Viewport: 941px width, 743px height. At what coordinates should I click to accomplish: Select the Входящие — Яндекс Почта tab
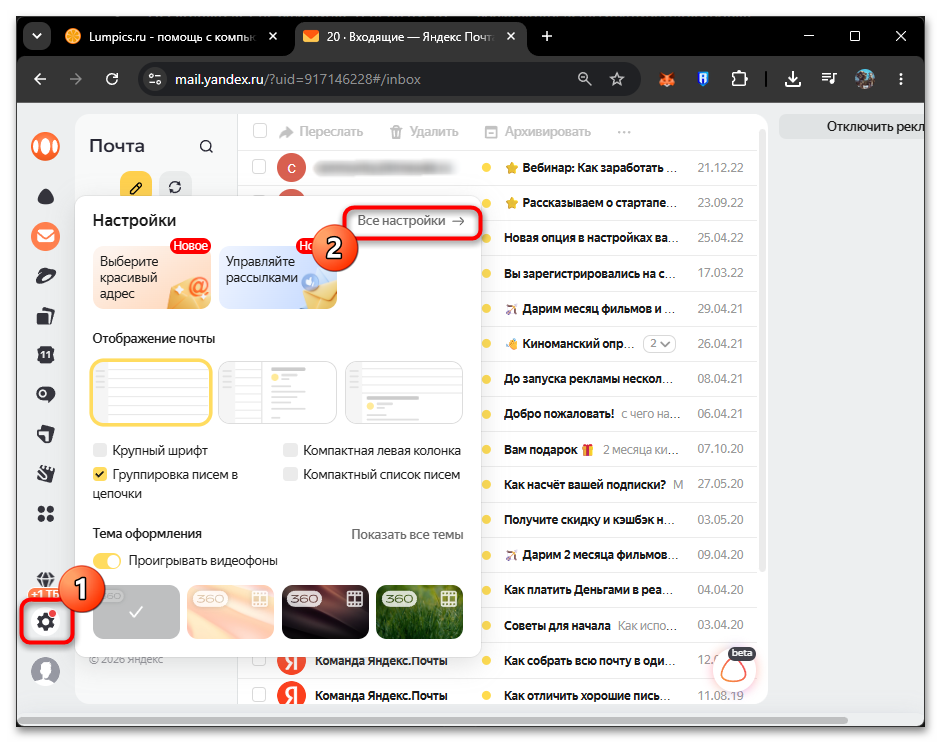coord(409,37)
